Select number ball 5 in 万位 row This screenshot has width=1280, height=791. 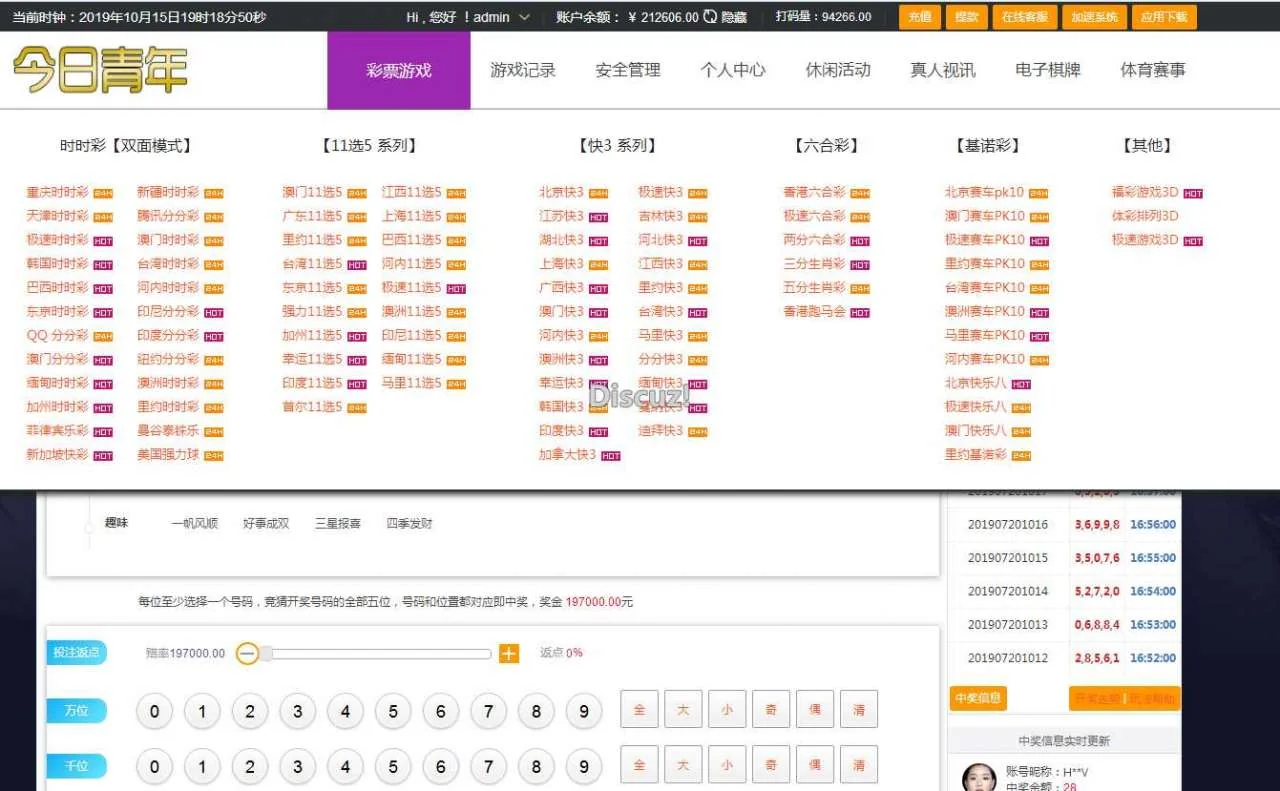(x=393, y=712)
